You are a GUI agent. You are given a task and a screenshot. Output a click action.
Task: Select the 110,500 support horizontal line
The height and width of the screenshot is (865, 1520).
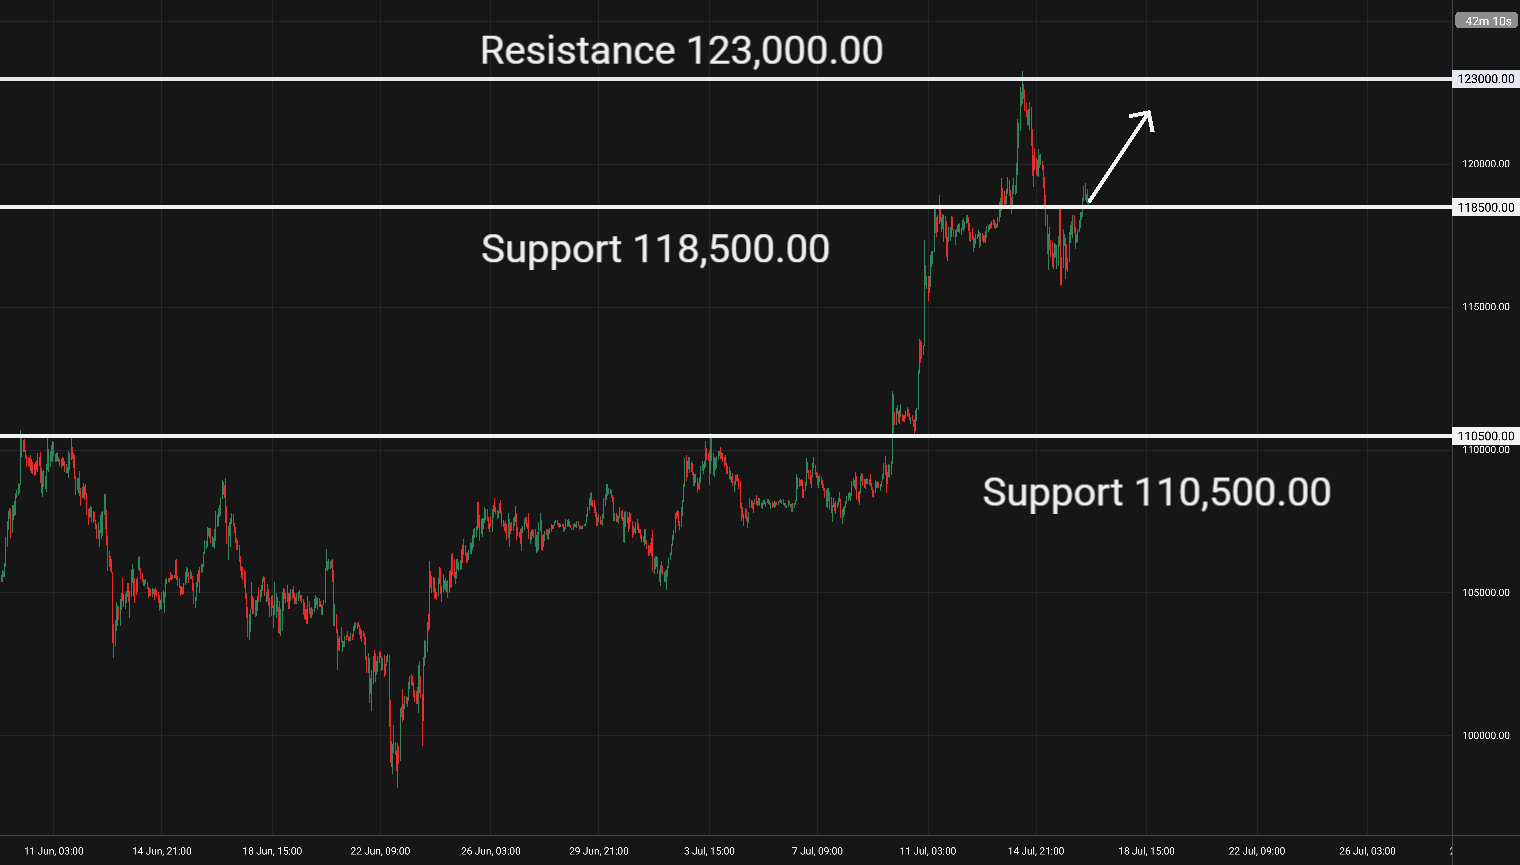725,436
